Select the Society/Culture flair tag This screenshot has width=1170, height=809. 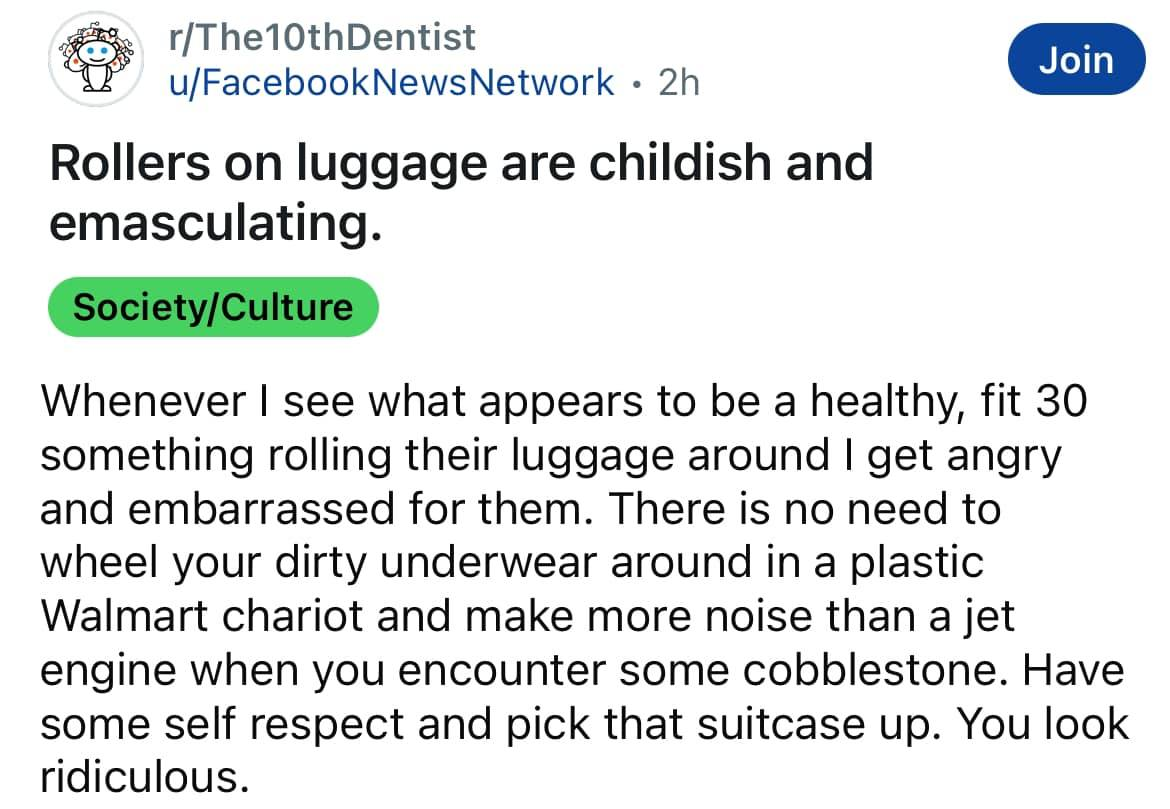tap(213, 307)
